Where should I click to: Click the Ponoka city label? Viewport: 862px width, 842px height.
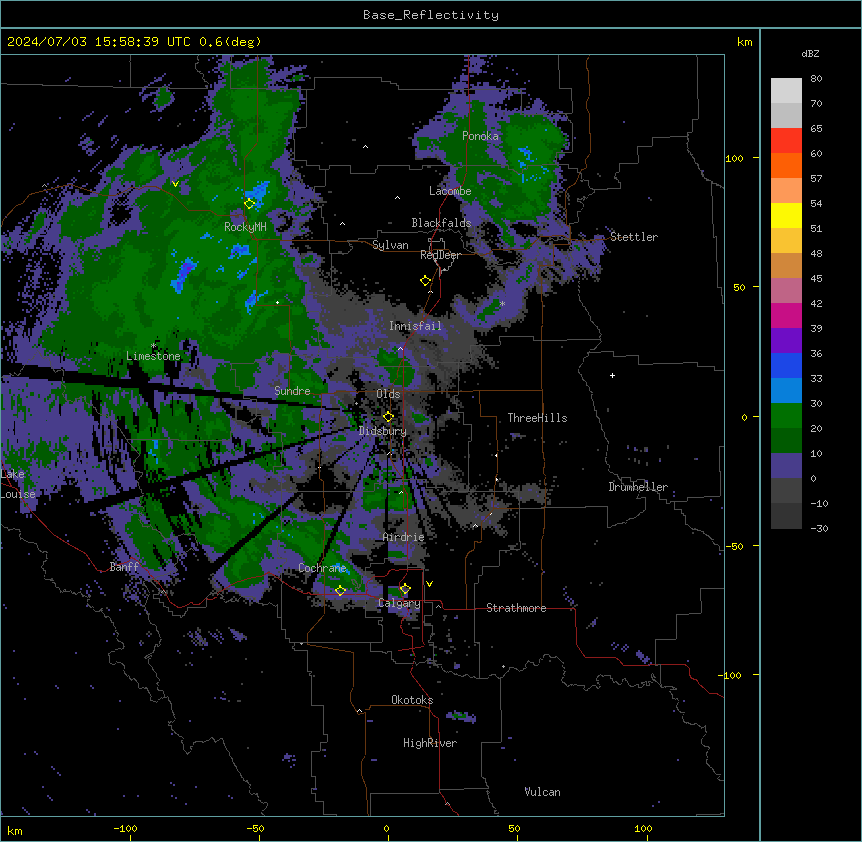[480, 136]
